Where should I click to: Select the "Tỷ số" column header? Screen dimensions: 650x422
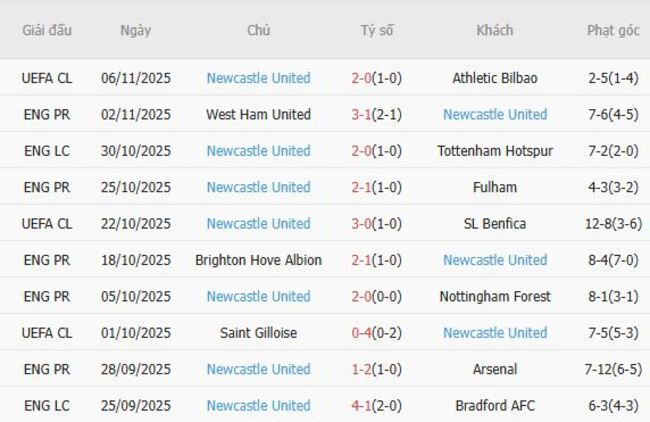[x=377, y=30]
